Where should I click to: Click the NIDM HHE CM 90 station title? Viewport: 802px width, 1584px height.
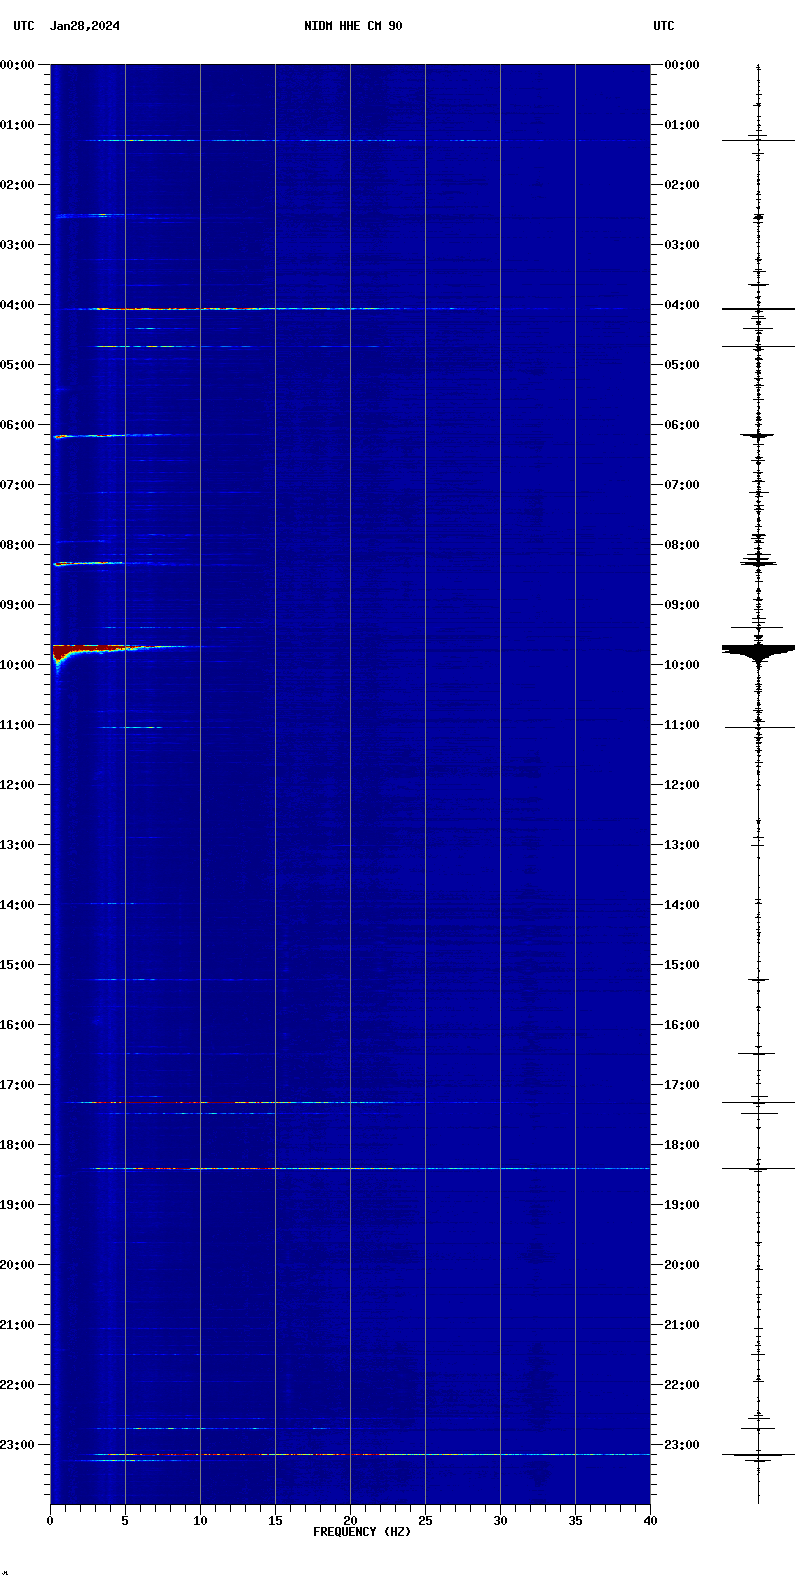(353, 26)
